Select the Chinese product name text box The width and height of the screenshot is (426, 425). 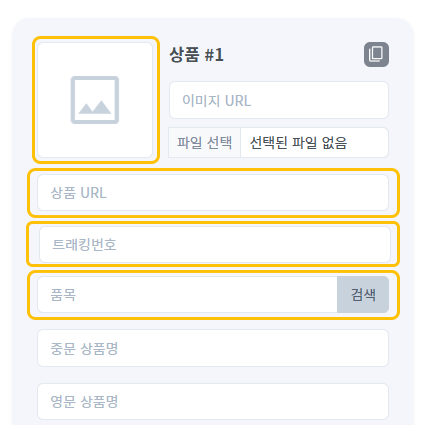213,348
